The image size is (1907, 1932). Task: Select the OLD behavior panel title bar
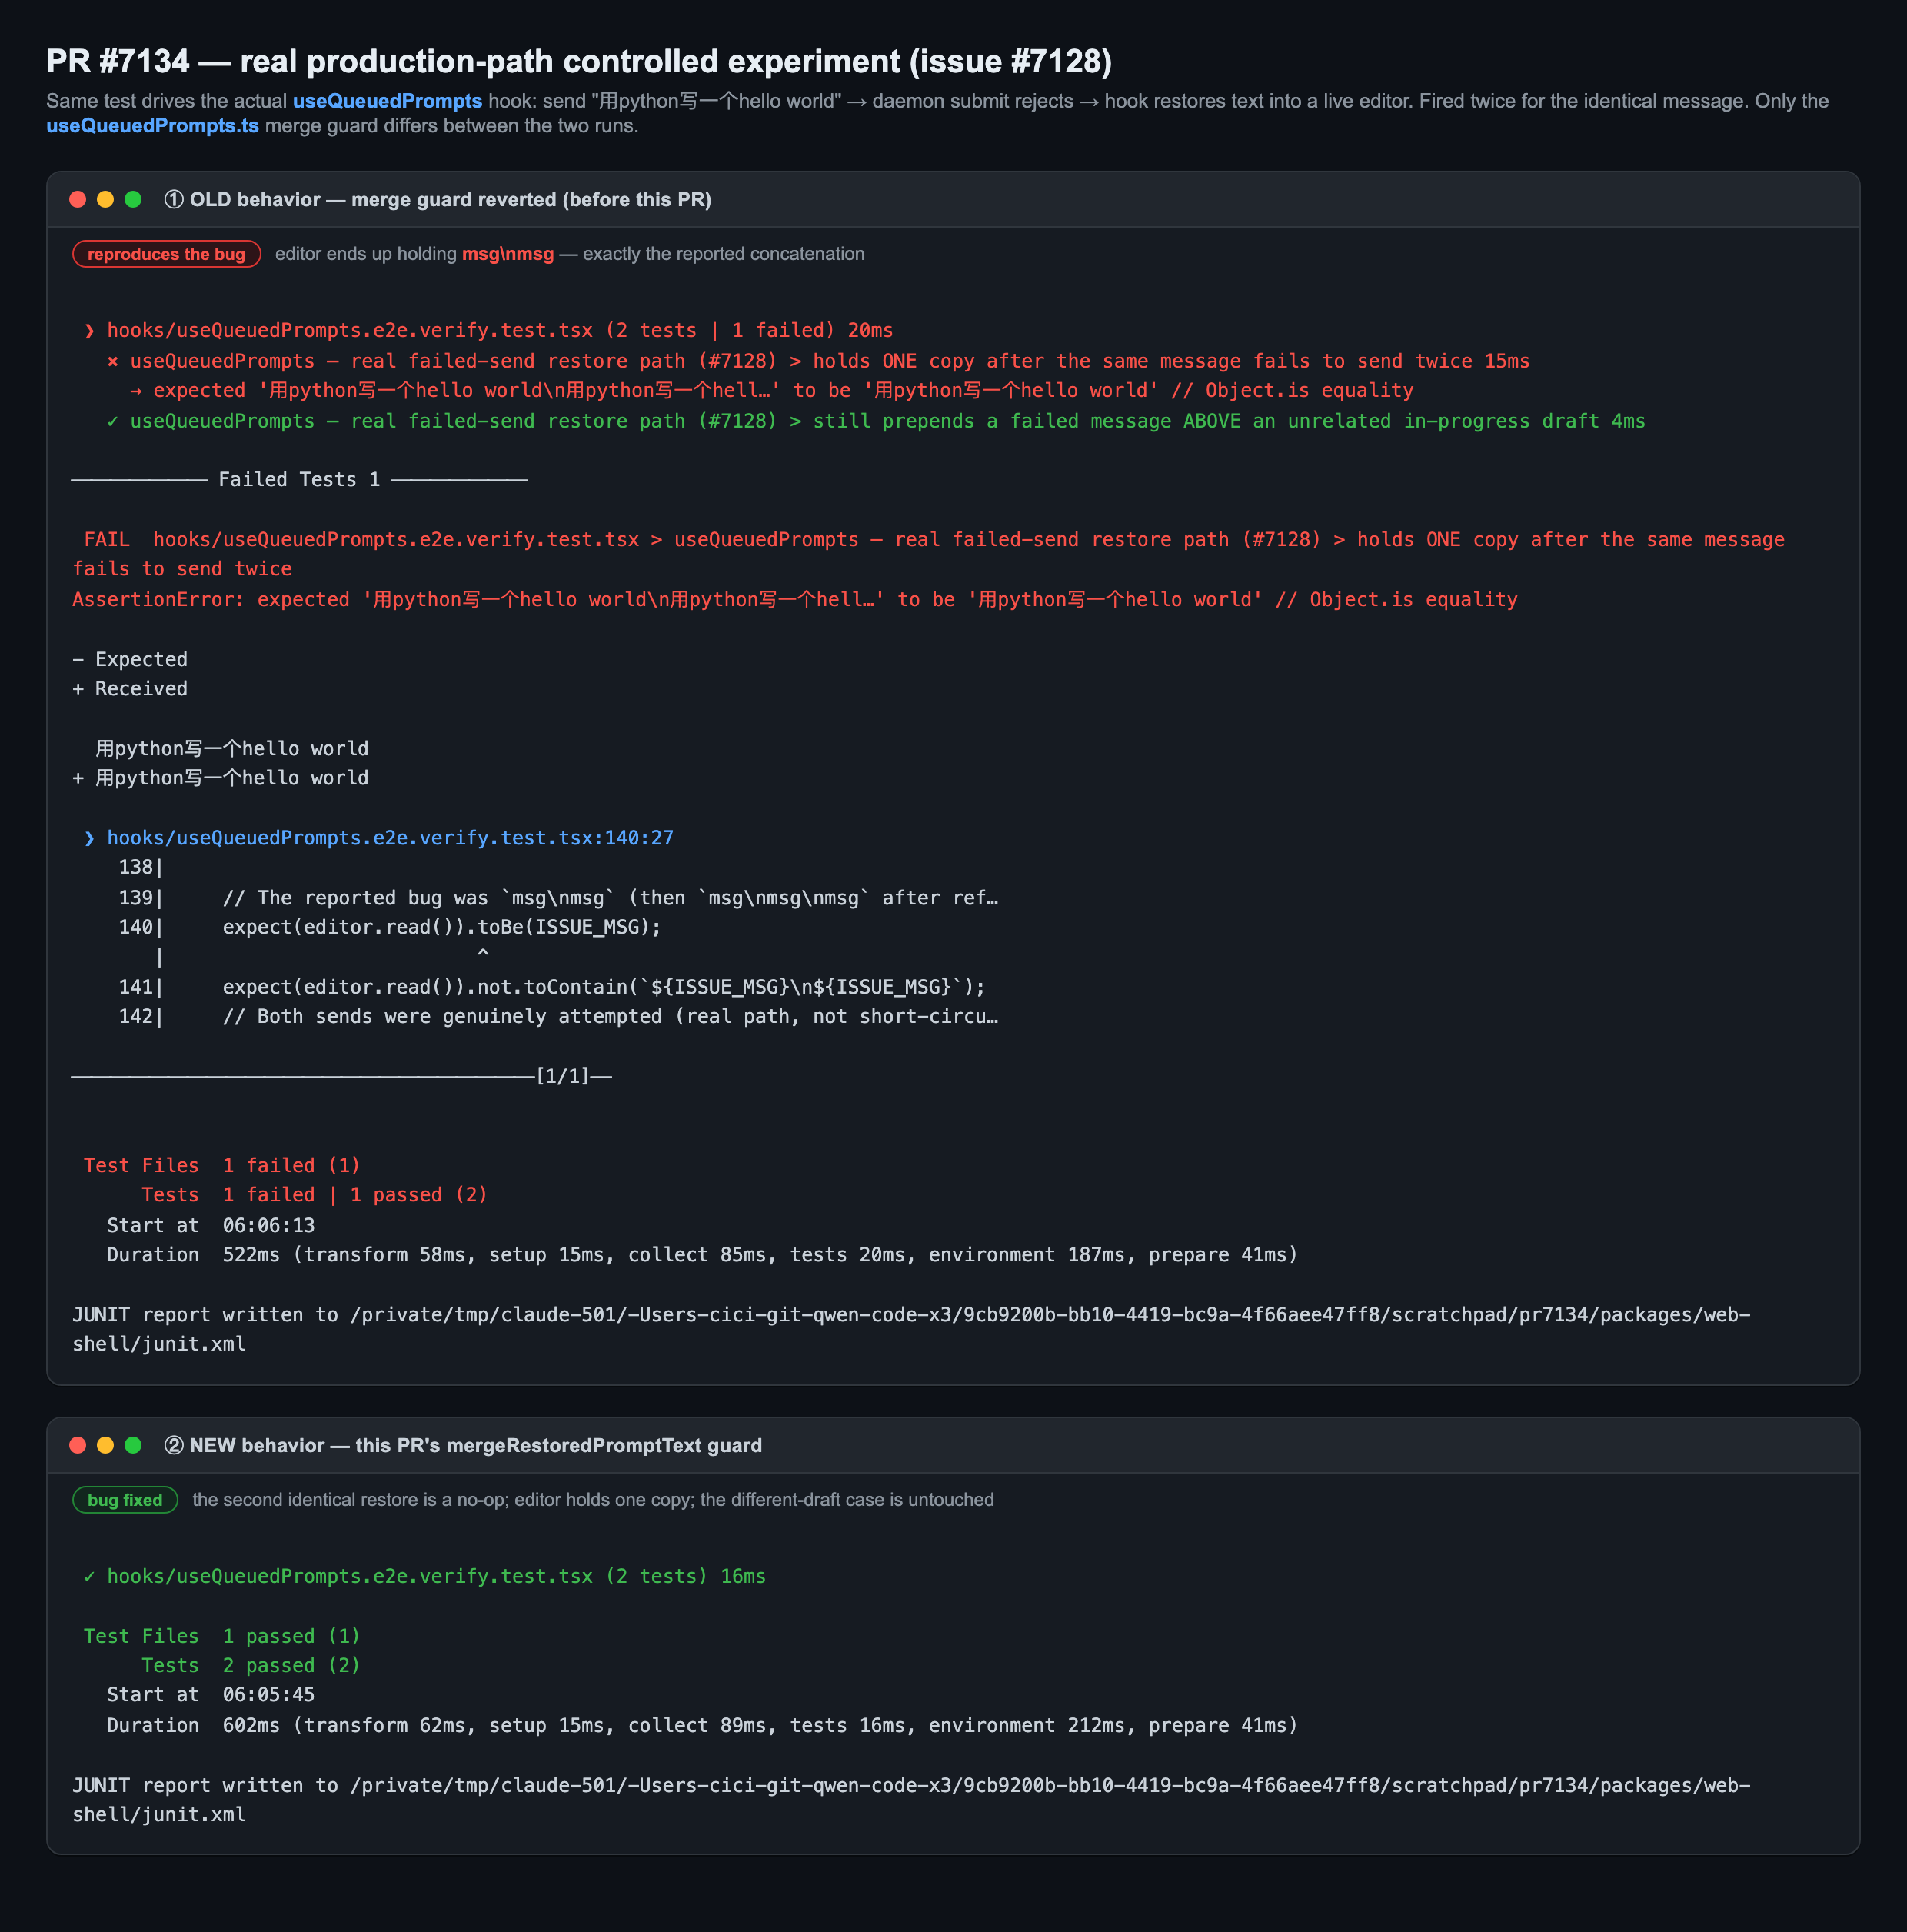[x=953, y=200]
